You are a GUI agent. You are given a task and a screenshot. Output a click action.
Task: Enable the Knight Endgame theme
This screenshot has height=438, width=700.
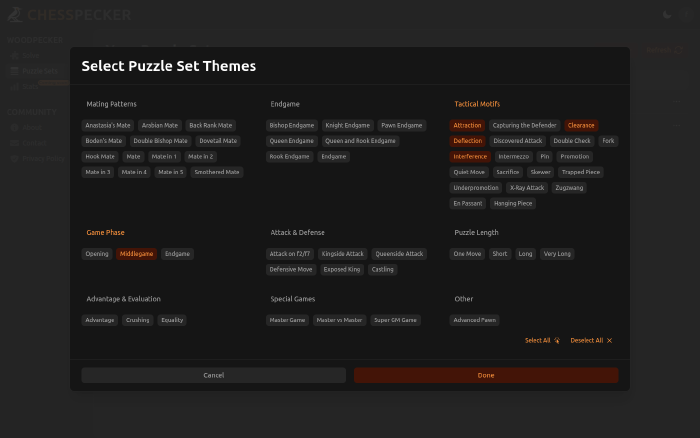pyautogui.click(x=348, y=126)
